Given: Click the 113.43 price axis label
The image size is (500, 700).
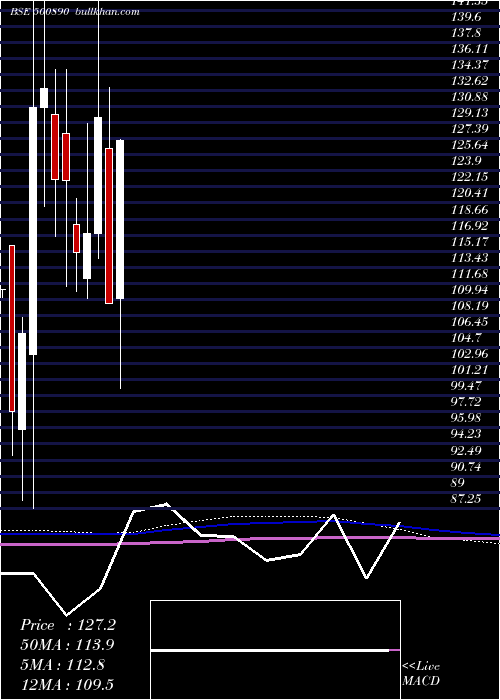Looking at the screenshot, I should (x=469, y=258).
